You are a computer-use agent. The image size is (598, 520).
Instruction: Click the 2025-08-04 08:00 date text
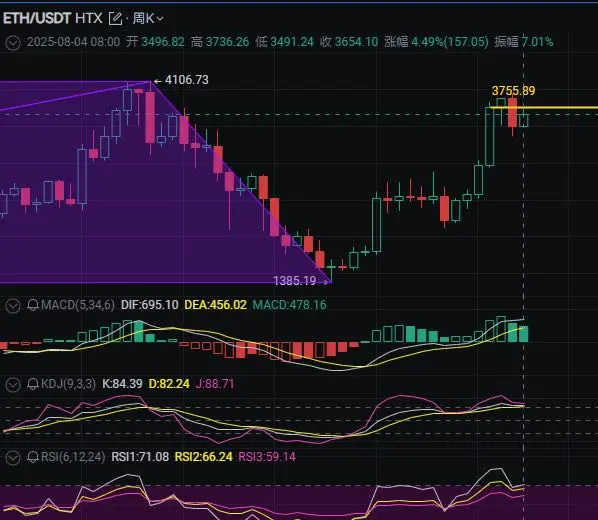pyautogui.click(x=73, y=42)
